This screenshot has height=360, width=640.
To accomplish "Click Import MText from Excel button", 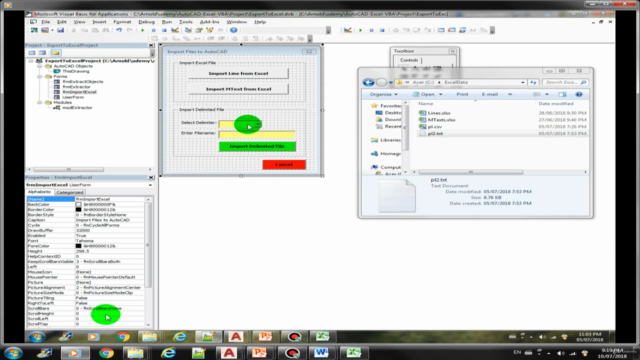I will point(238,89).
